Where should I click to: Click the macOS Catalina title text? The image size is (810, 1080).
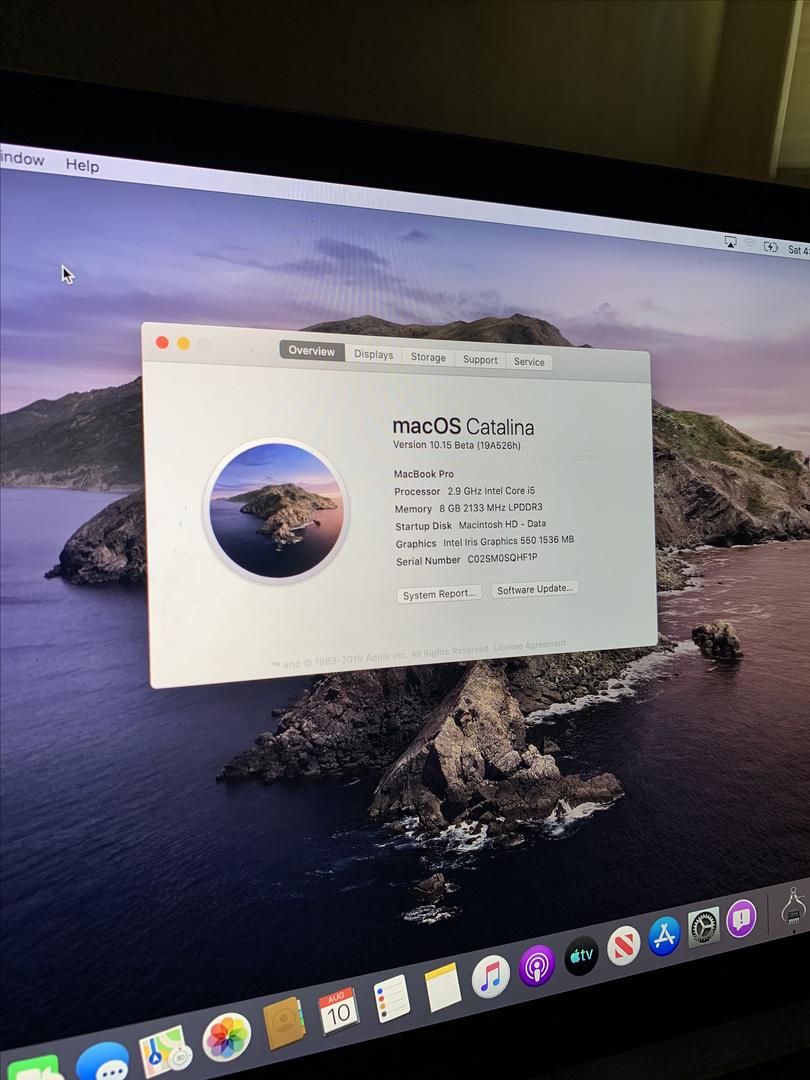pyautogui.click(x=463, y=426)
